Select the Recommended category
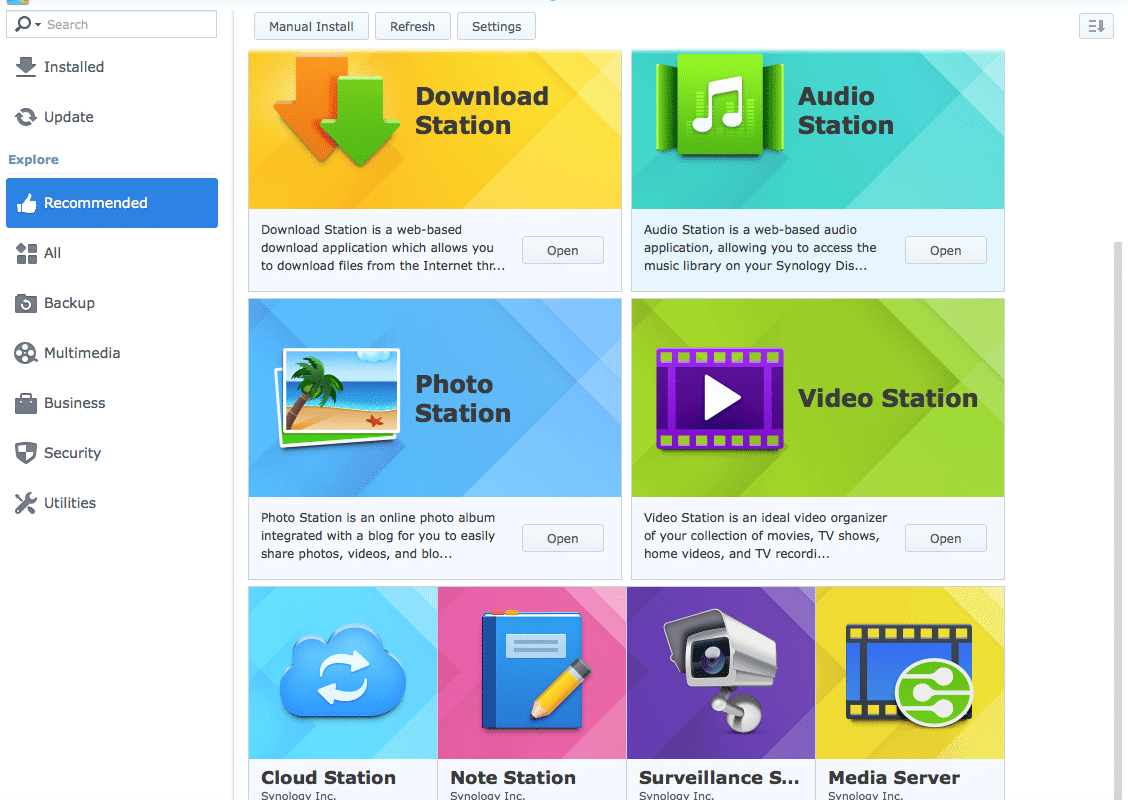The height and width of the screenshot is (800, 1128). [x=112, y=203]
